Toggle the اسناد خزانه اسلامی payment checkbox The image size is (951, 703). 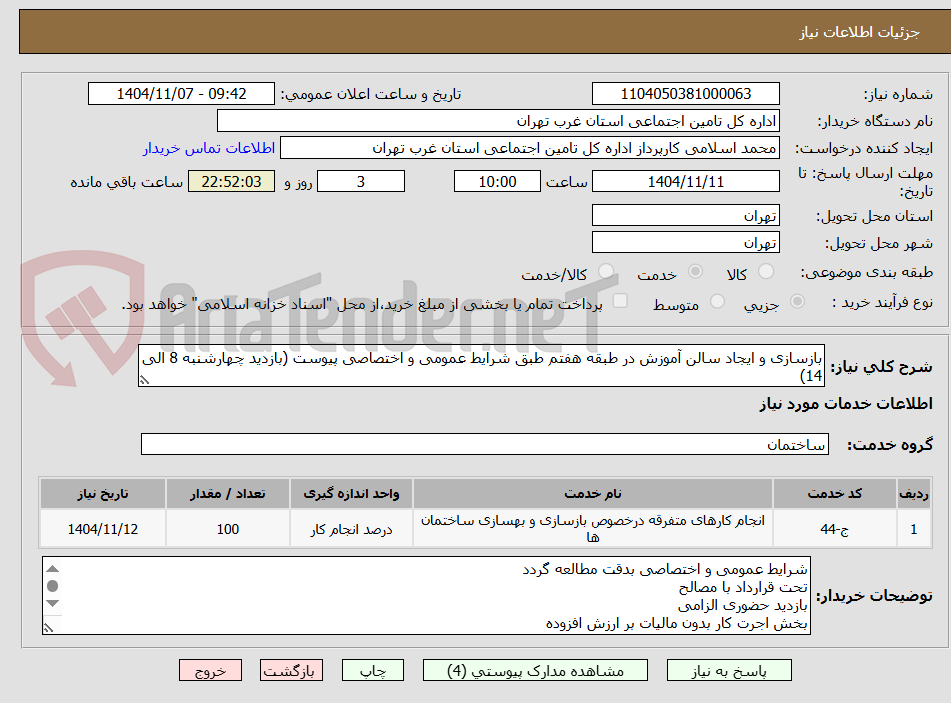[x=620, y=301]
